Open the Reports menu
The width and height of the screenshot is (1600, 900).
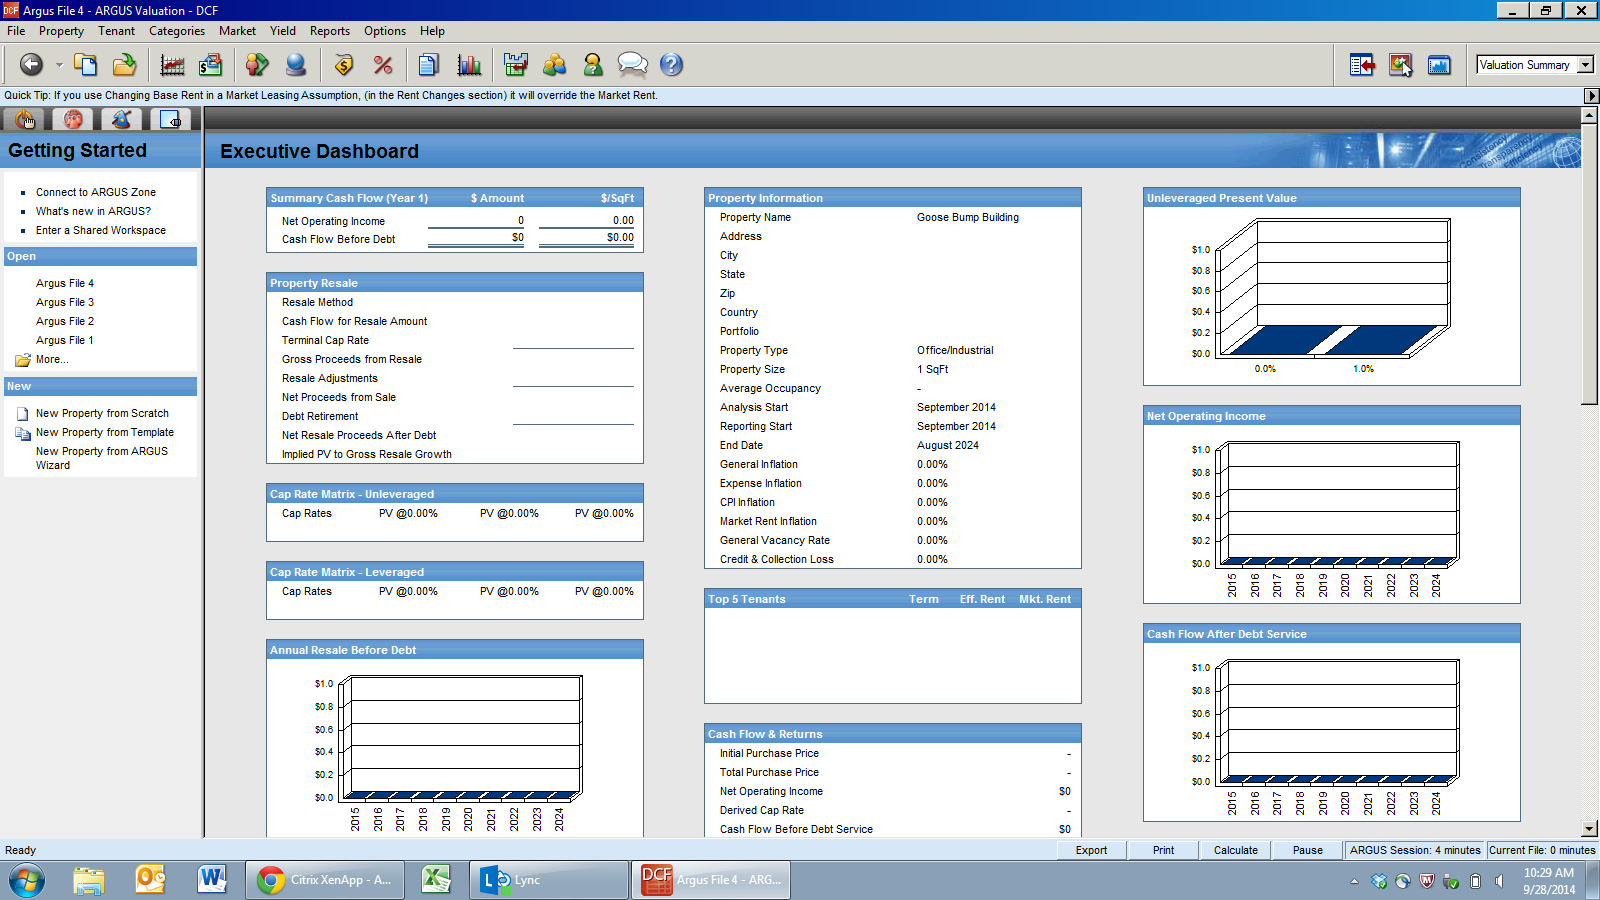click(329, 31)
